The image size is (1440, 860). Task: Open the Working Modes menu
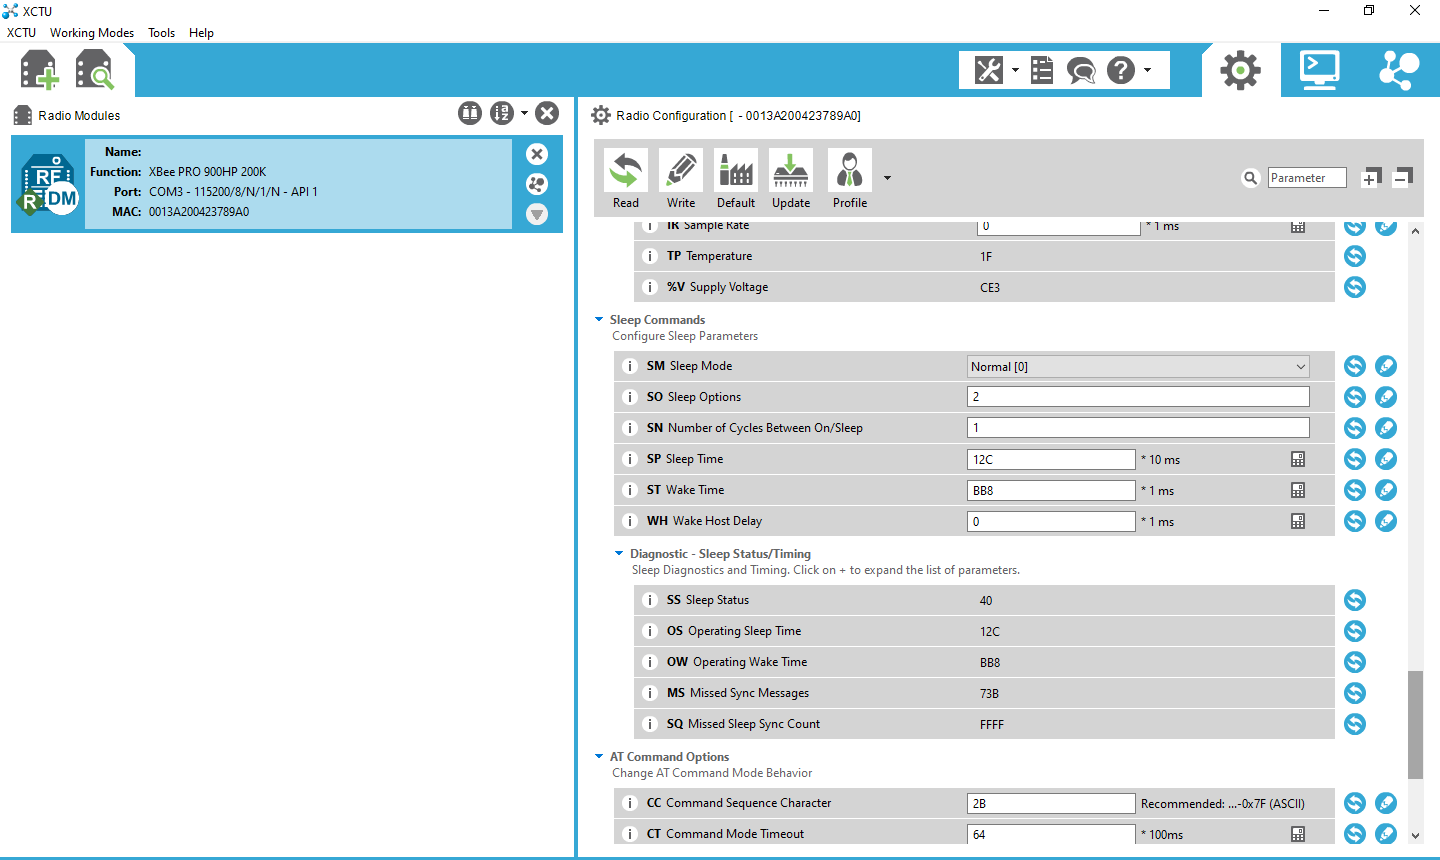[92, 33]
